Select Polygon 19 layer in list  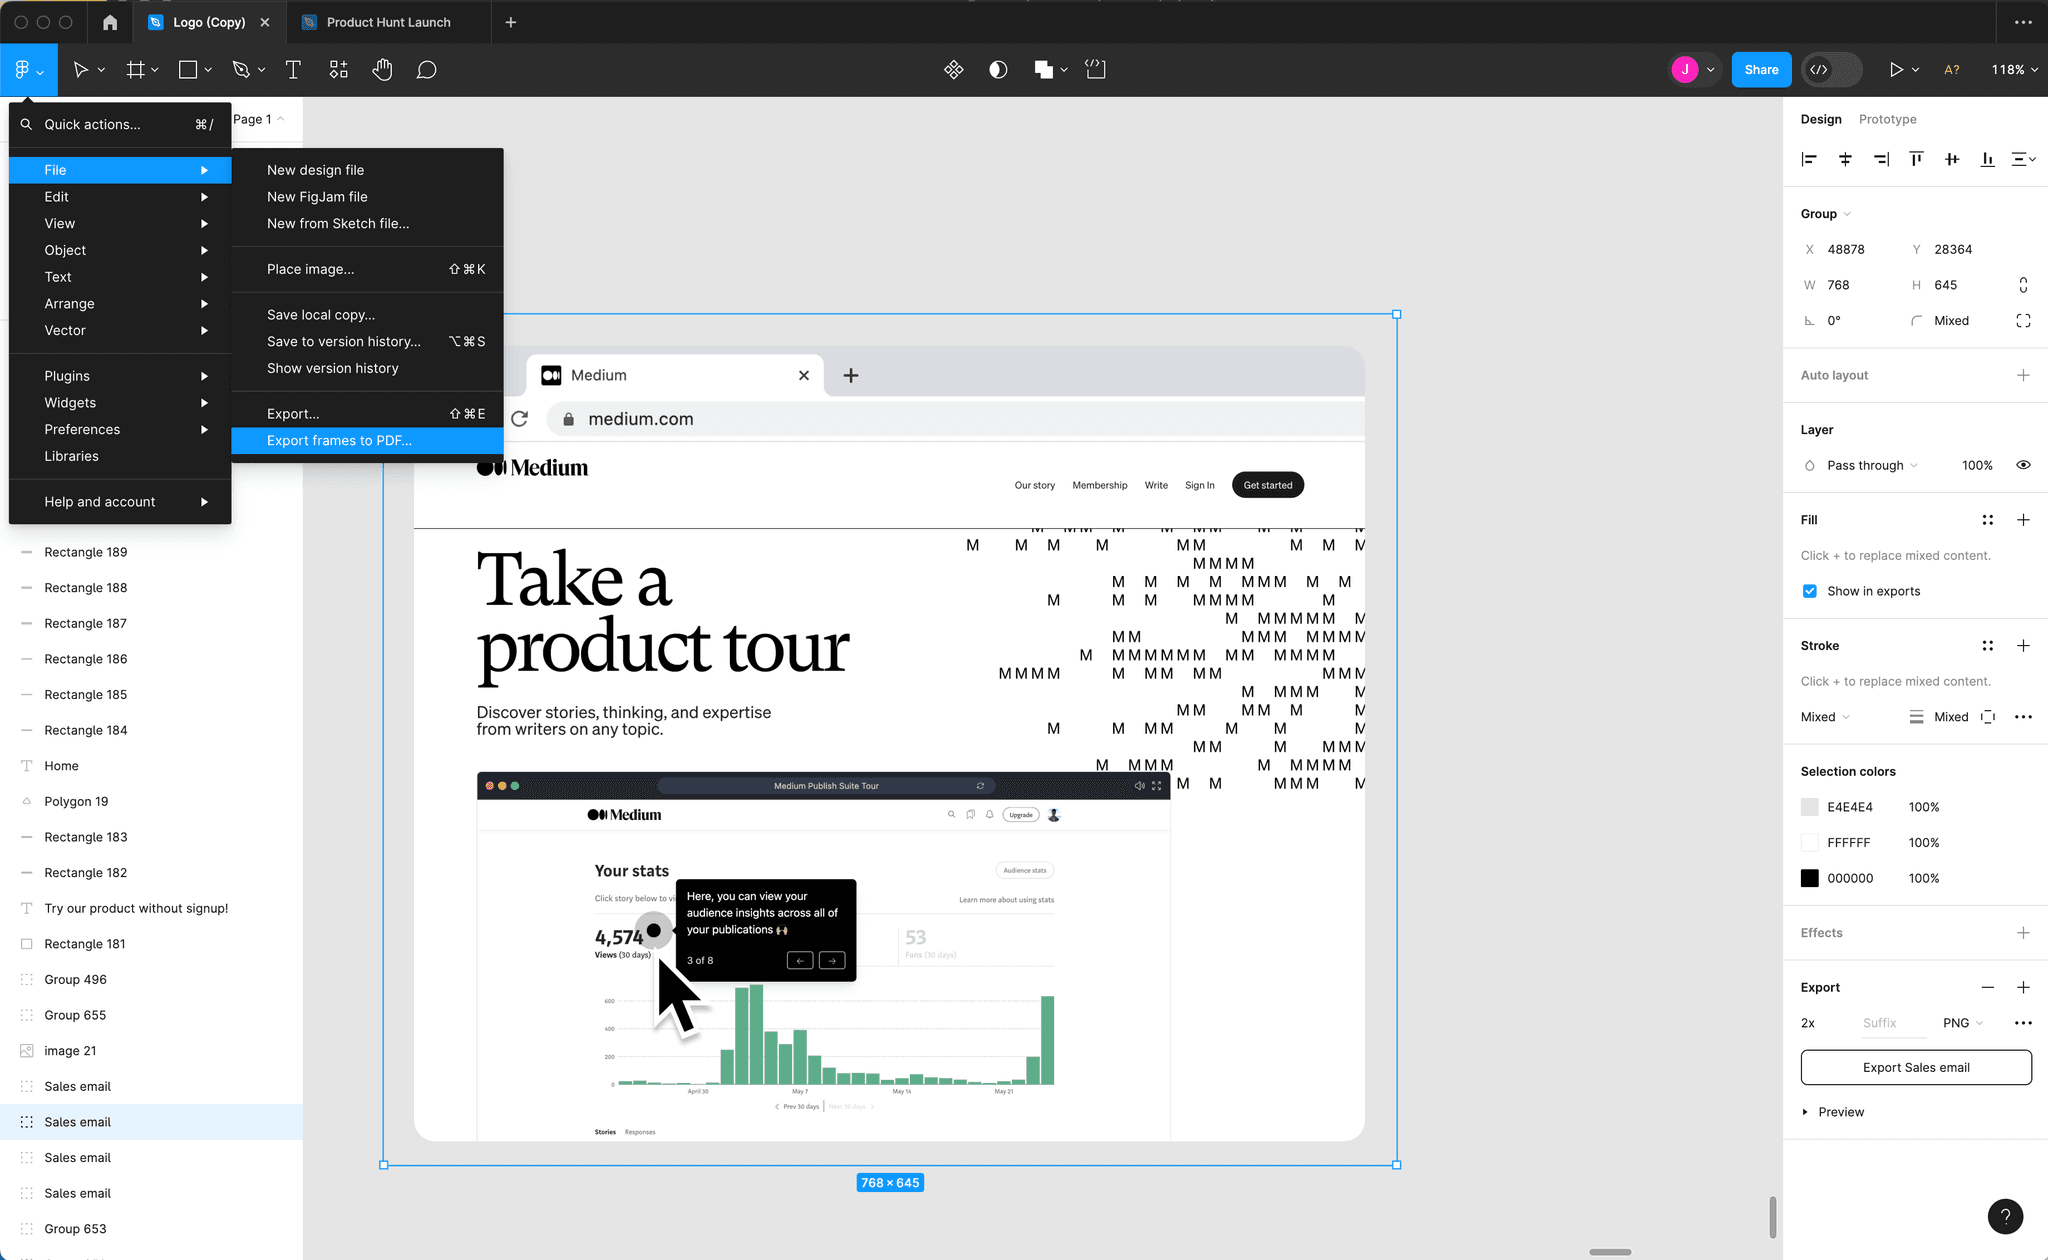point(76,801)
